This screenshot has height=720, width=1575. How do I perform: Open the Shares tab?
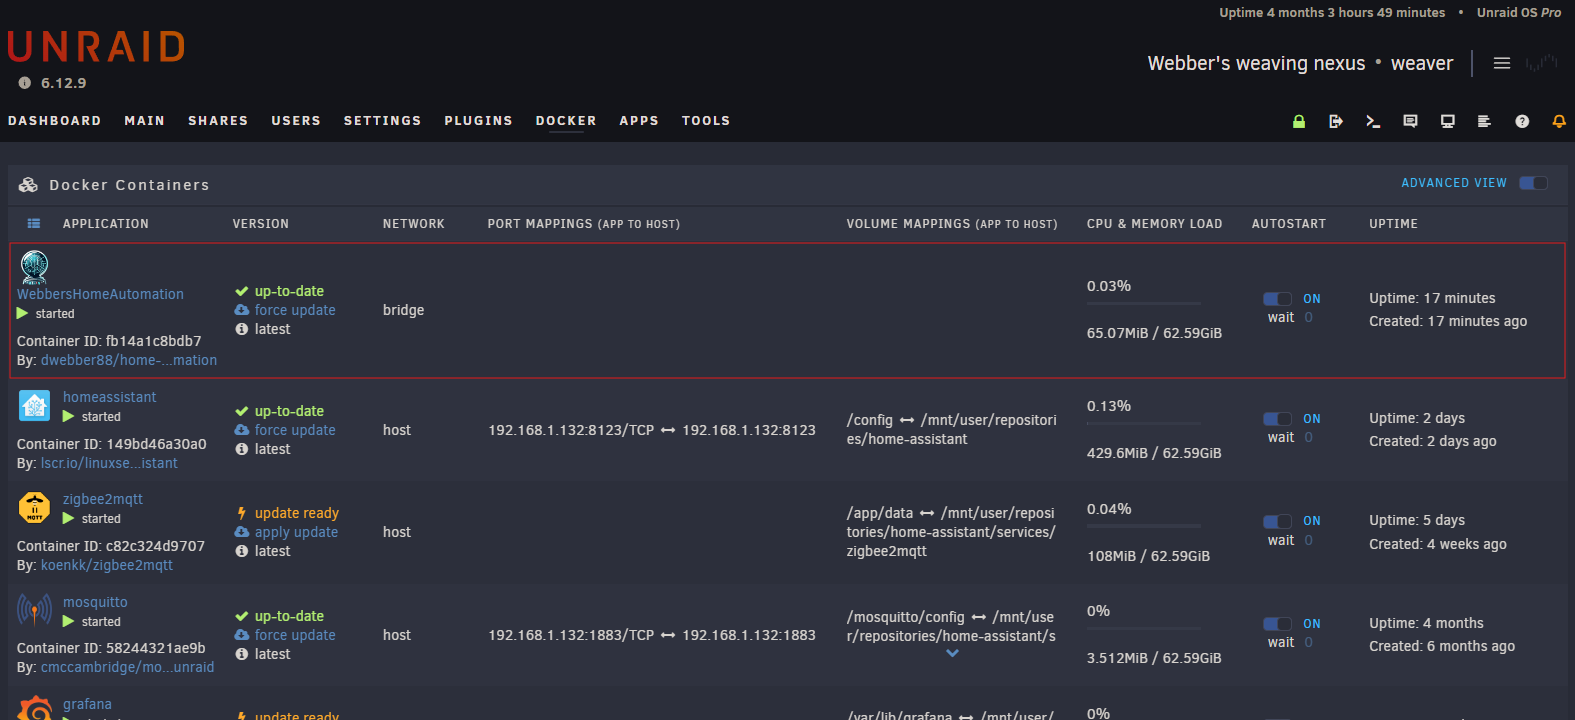218,121
